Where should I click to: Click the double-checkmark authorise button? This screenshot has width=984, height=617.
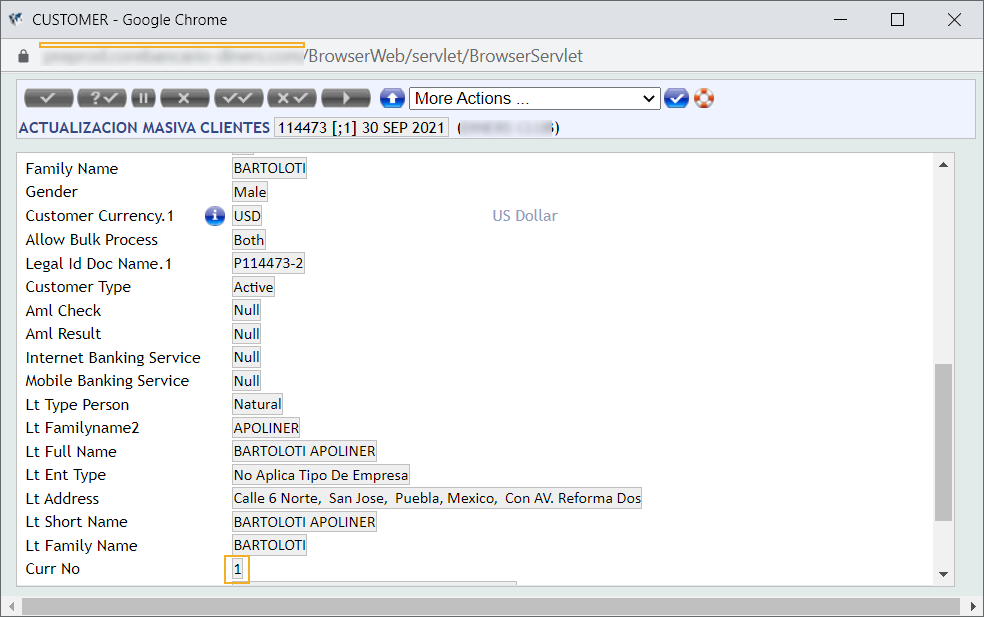(238, 98)
